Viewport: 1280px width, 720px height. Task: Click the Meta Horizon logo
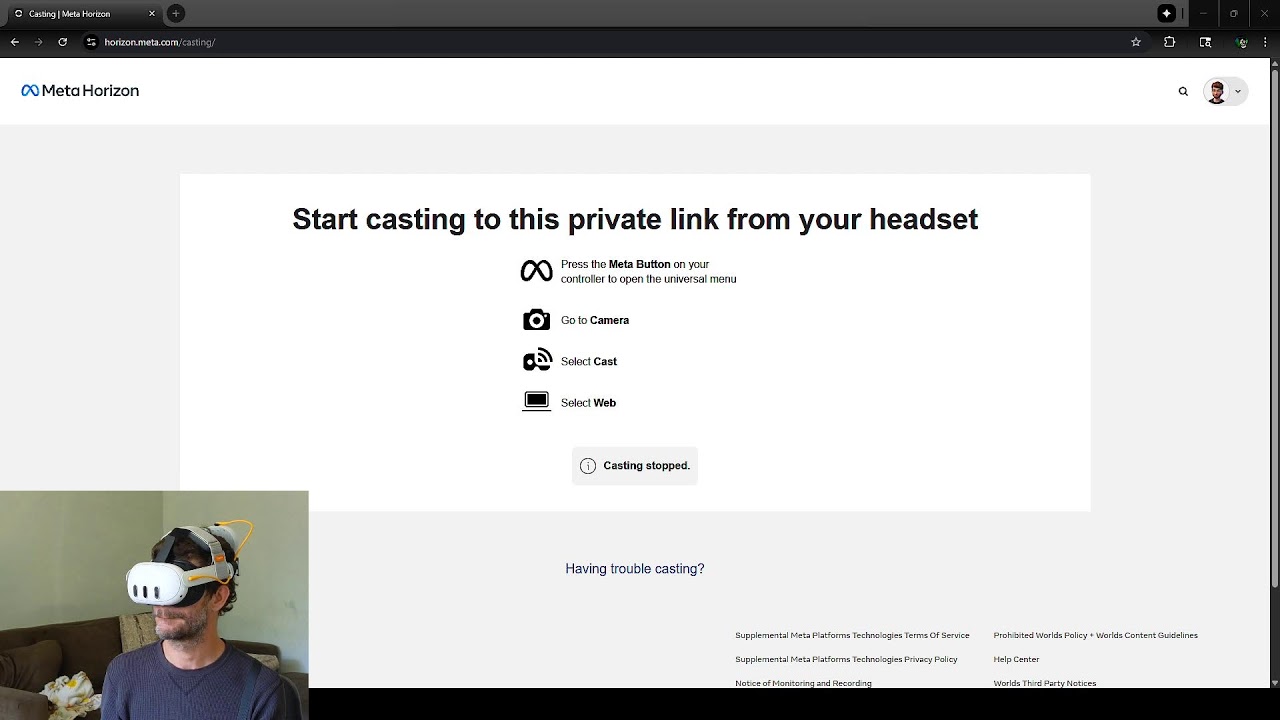pos(80,91)
